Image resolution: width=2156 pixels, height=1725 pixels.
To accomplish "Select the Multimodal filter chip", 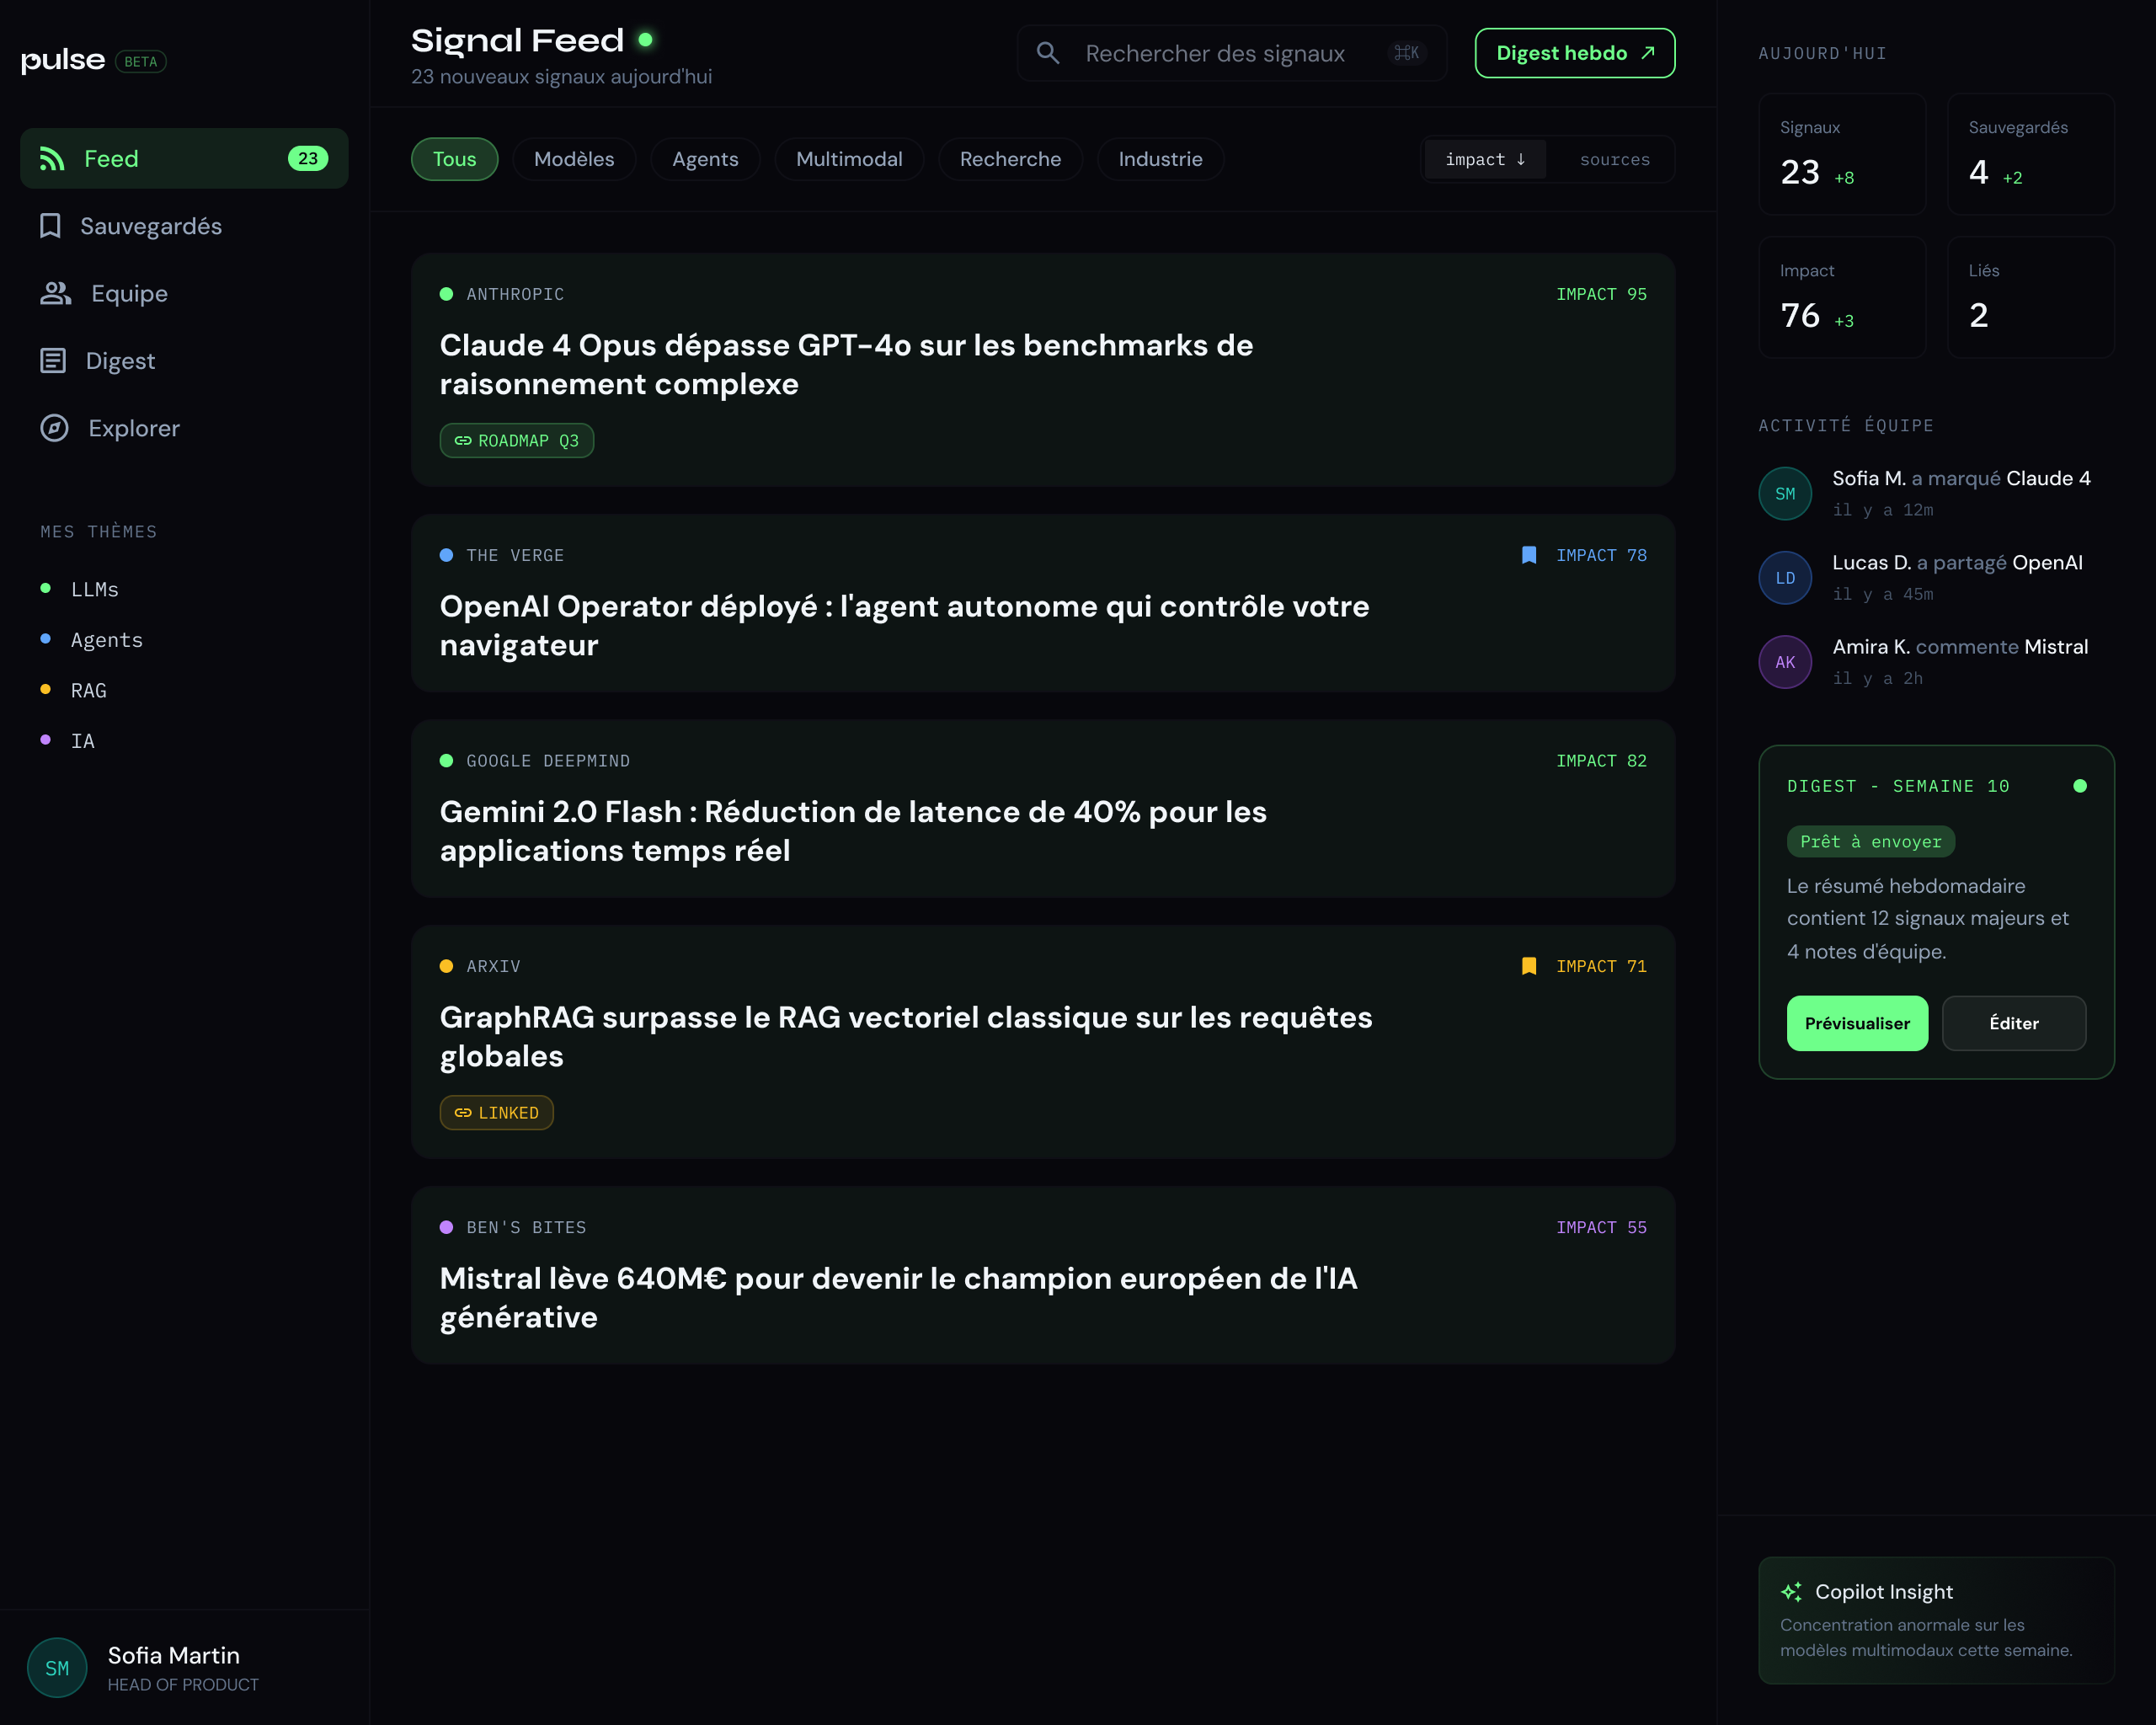I will point(849,159).
